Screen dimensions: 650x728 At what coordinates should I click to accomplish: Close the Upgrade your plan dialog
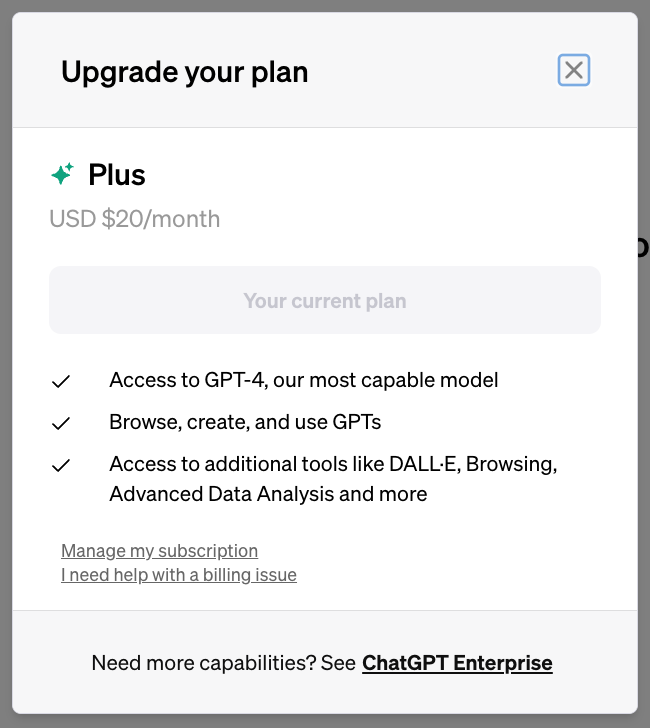573,70
